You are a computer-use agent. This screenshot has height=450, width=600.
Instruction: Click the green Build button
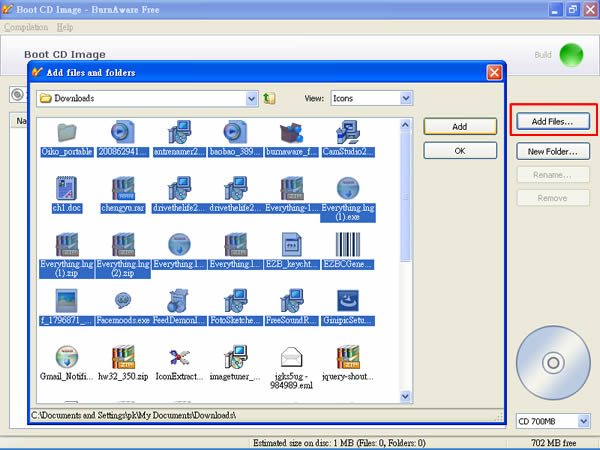tap(571, 55)
